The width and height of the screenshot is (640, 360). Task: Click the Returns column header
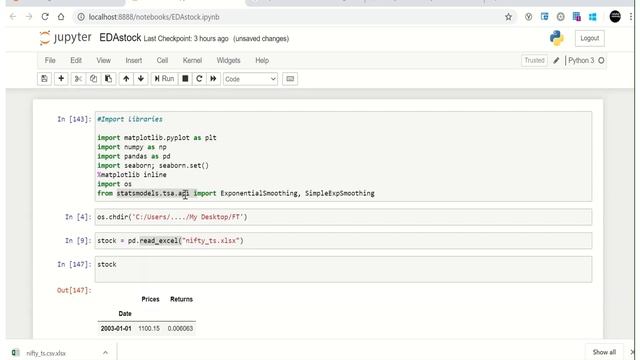click(x=181, y=299)
